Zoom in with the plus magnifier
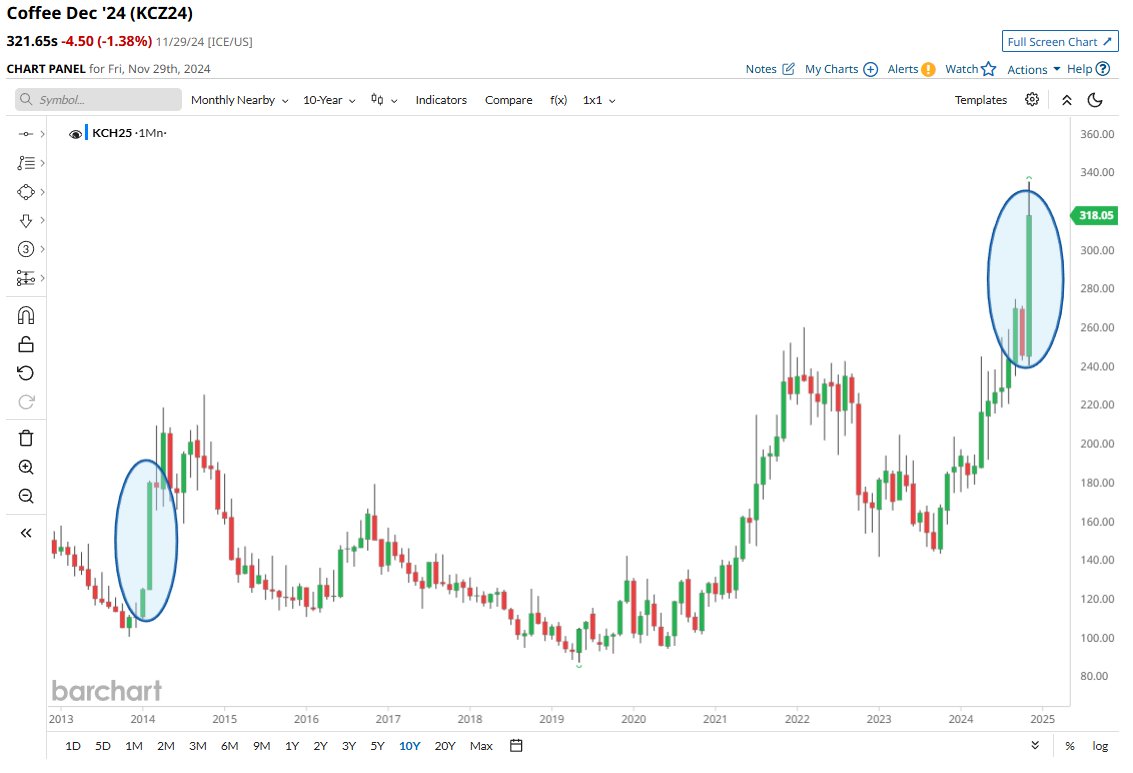 [26, 467]
